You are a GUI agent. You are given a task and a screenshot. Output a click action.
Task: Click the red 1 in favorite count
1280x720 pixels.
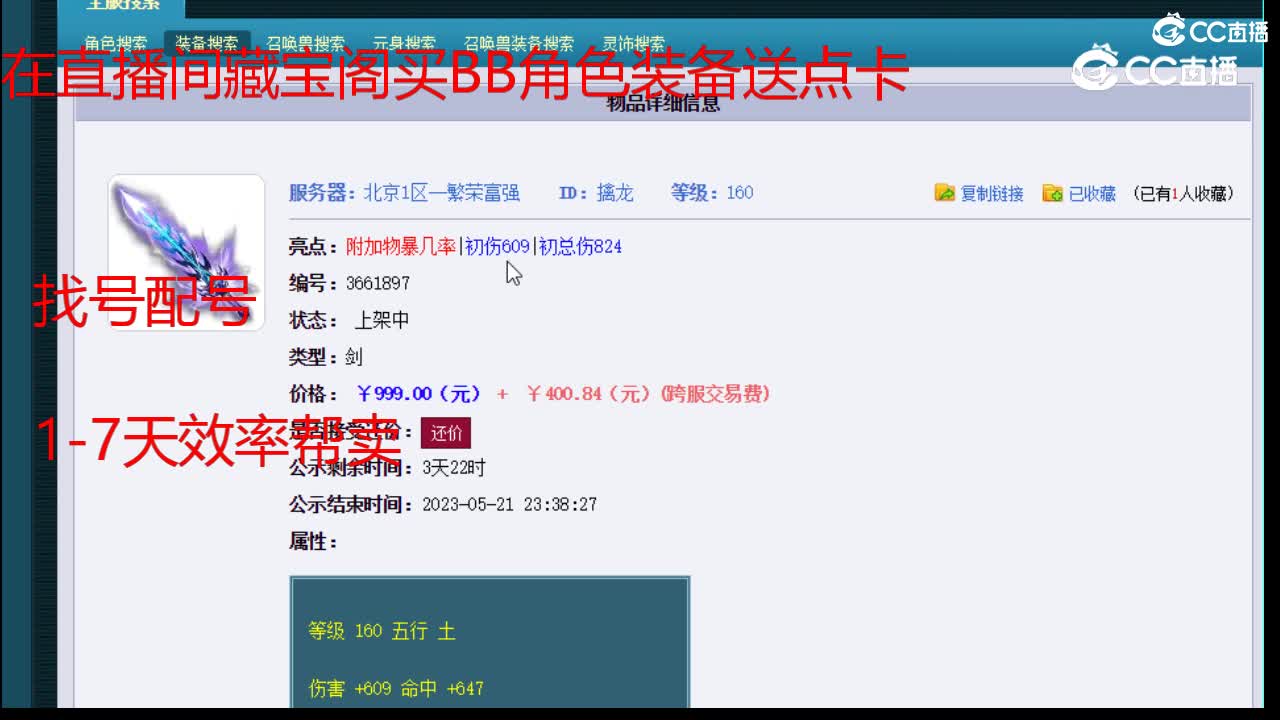click(x=1172, y=194)
